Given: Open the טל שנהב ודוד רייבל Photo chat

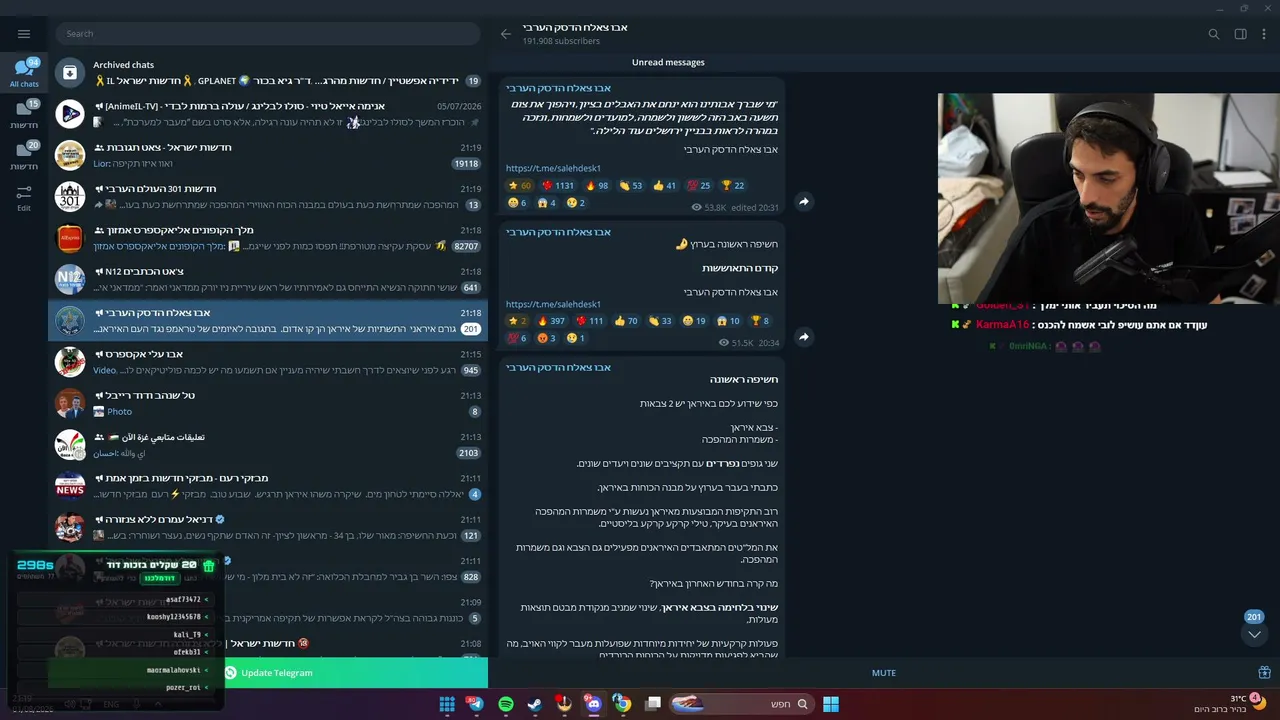Looking at the screenshot, I should point(268,403).
